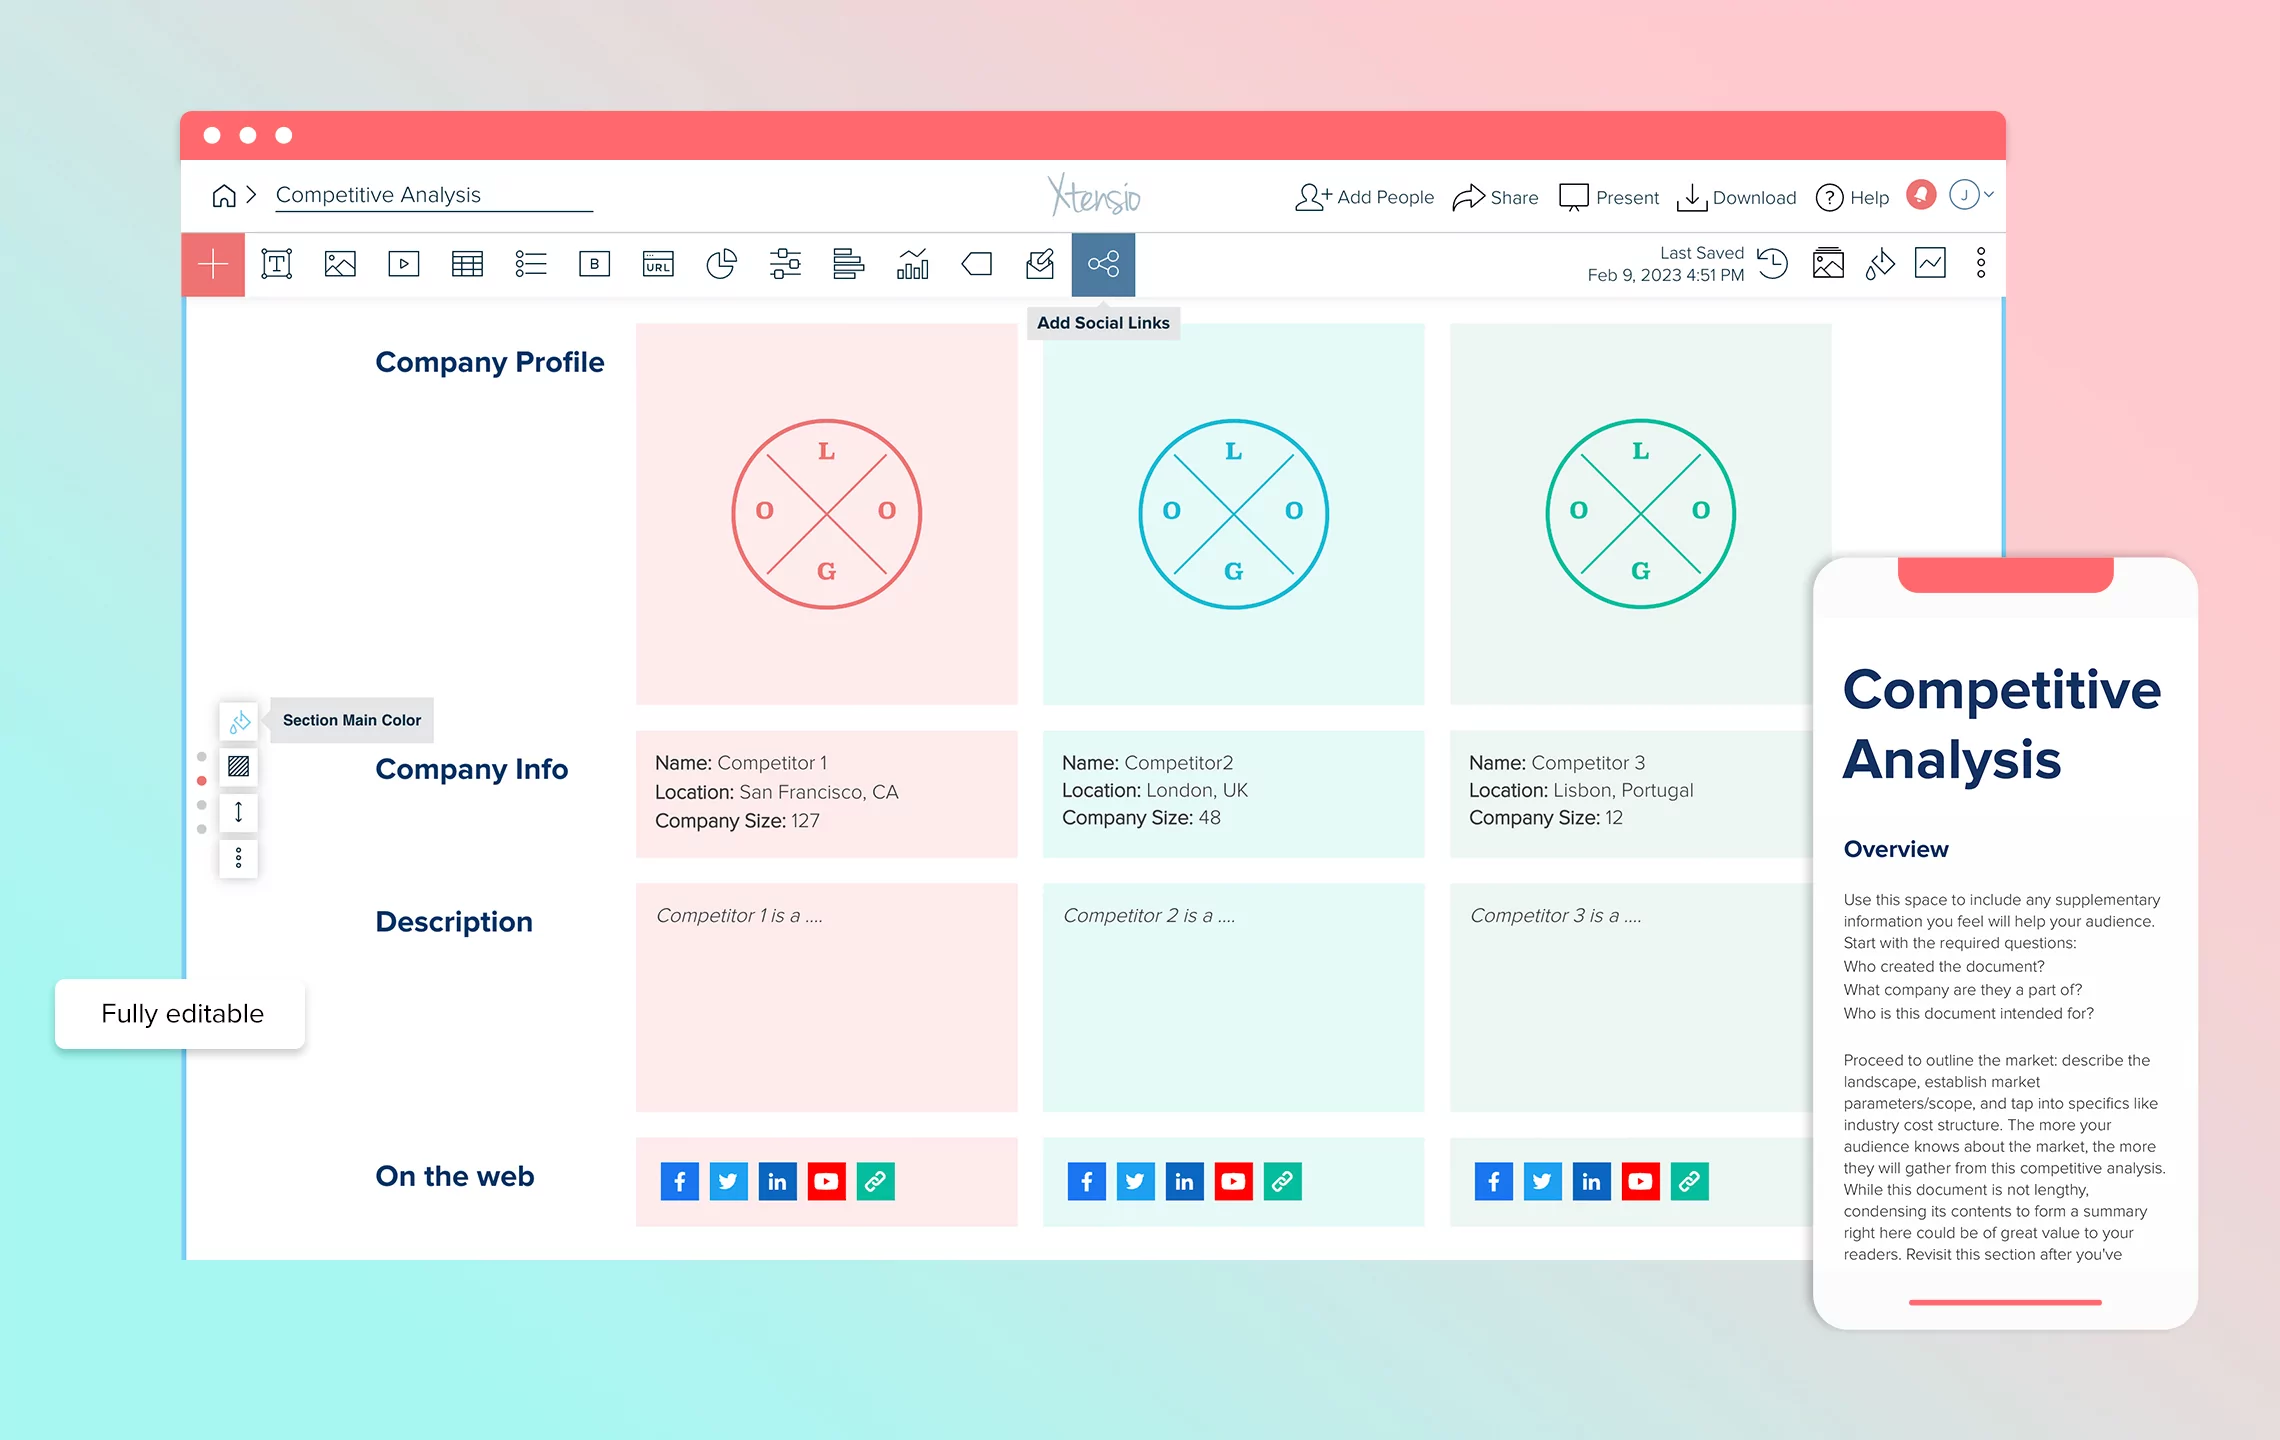Click the Download button
Image resolution: width=2280 pixels, height=1440 pixels.
click(1737, 197)
